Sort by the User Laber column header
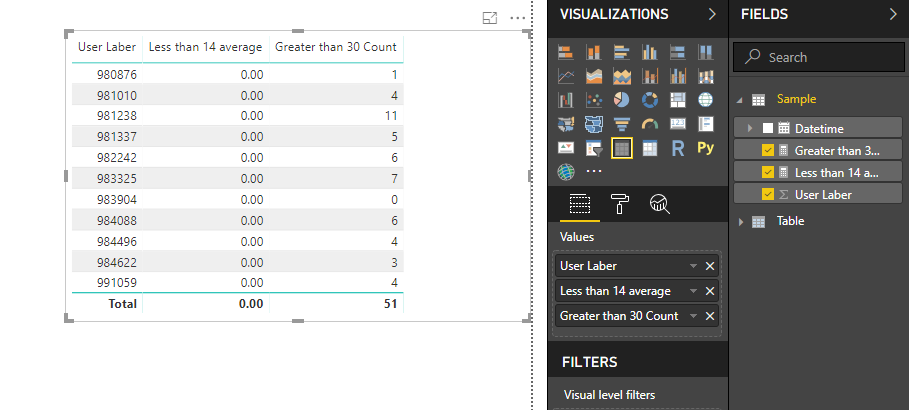The image size is (909, 410). coord(107,47)
